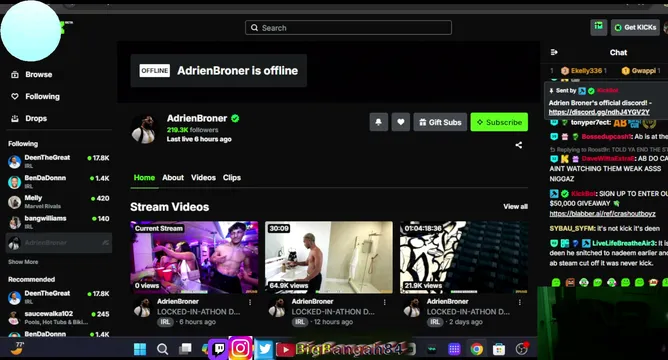The height and width of the screenshot is (360, 668).
Task: Click the Gift Subs button
Action: 440,122
